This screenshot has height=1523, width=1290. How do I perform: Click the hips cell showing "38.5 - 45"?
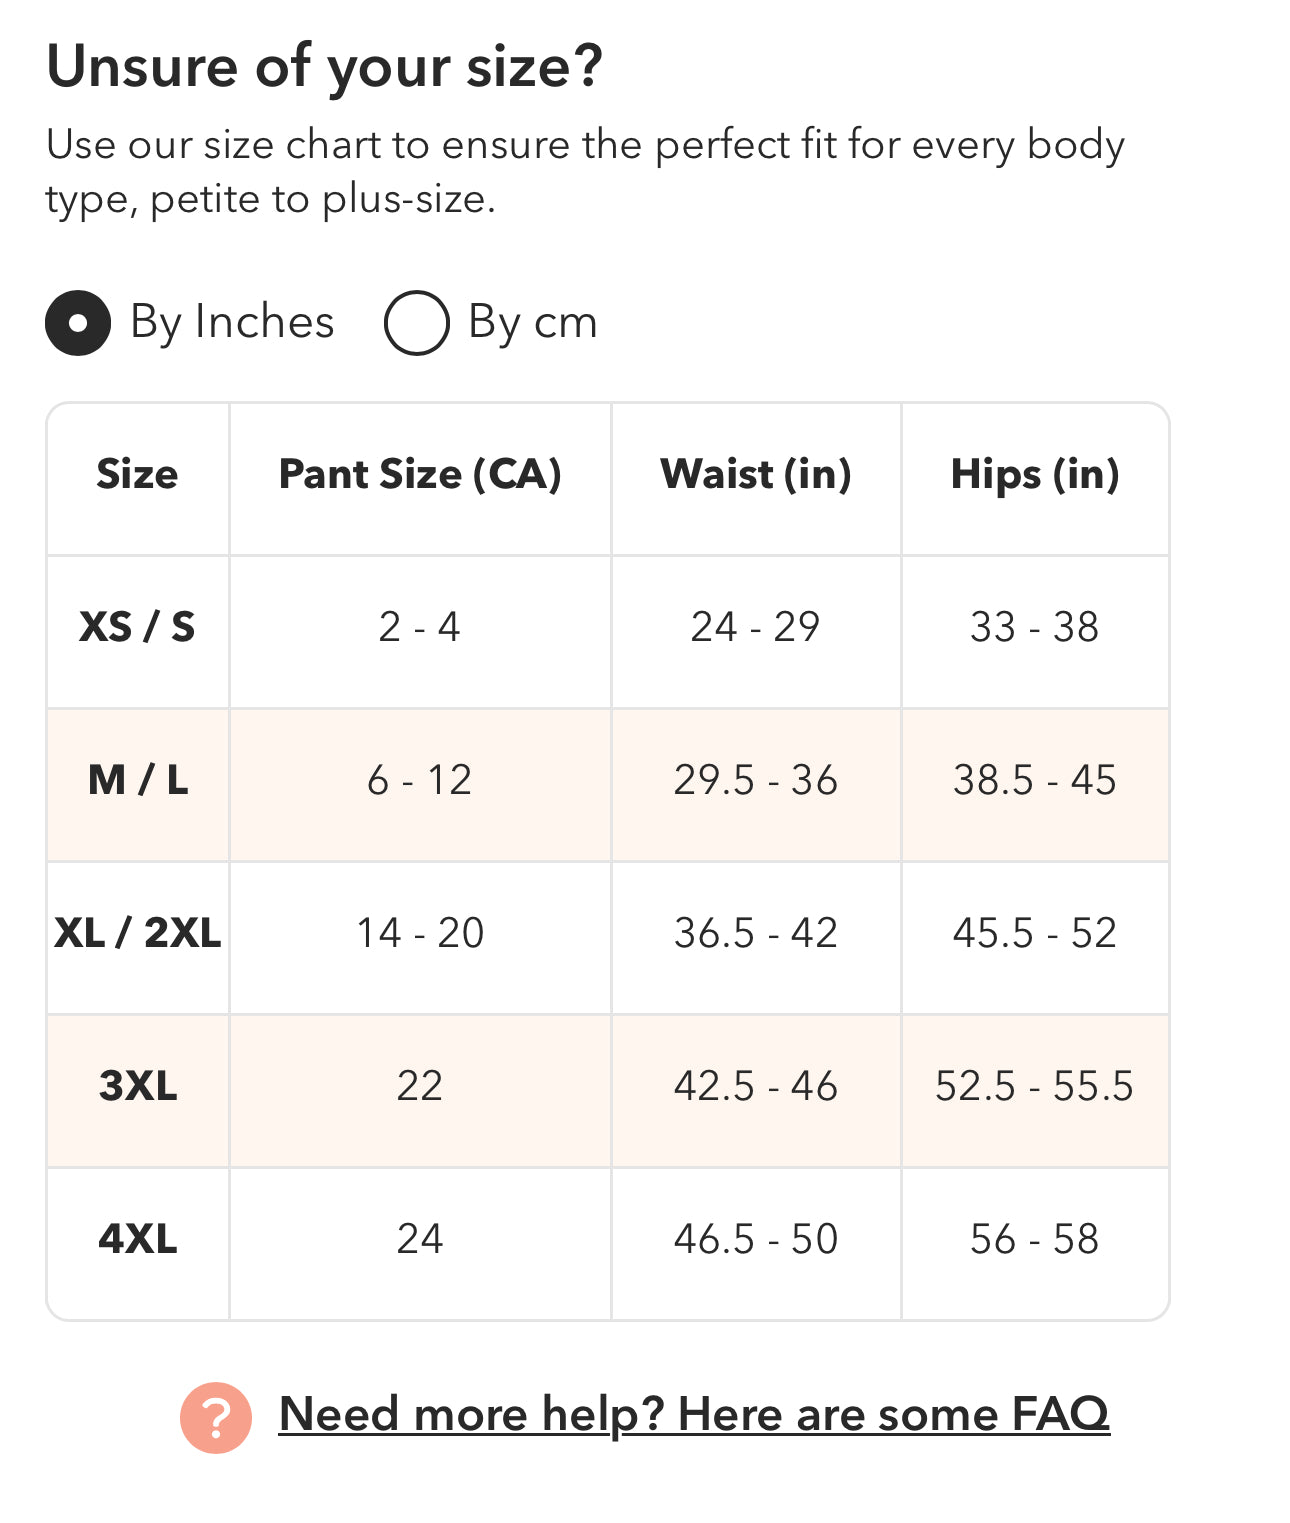pyautogui.click(x=1034, y=780)
